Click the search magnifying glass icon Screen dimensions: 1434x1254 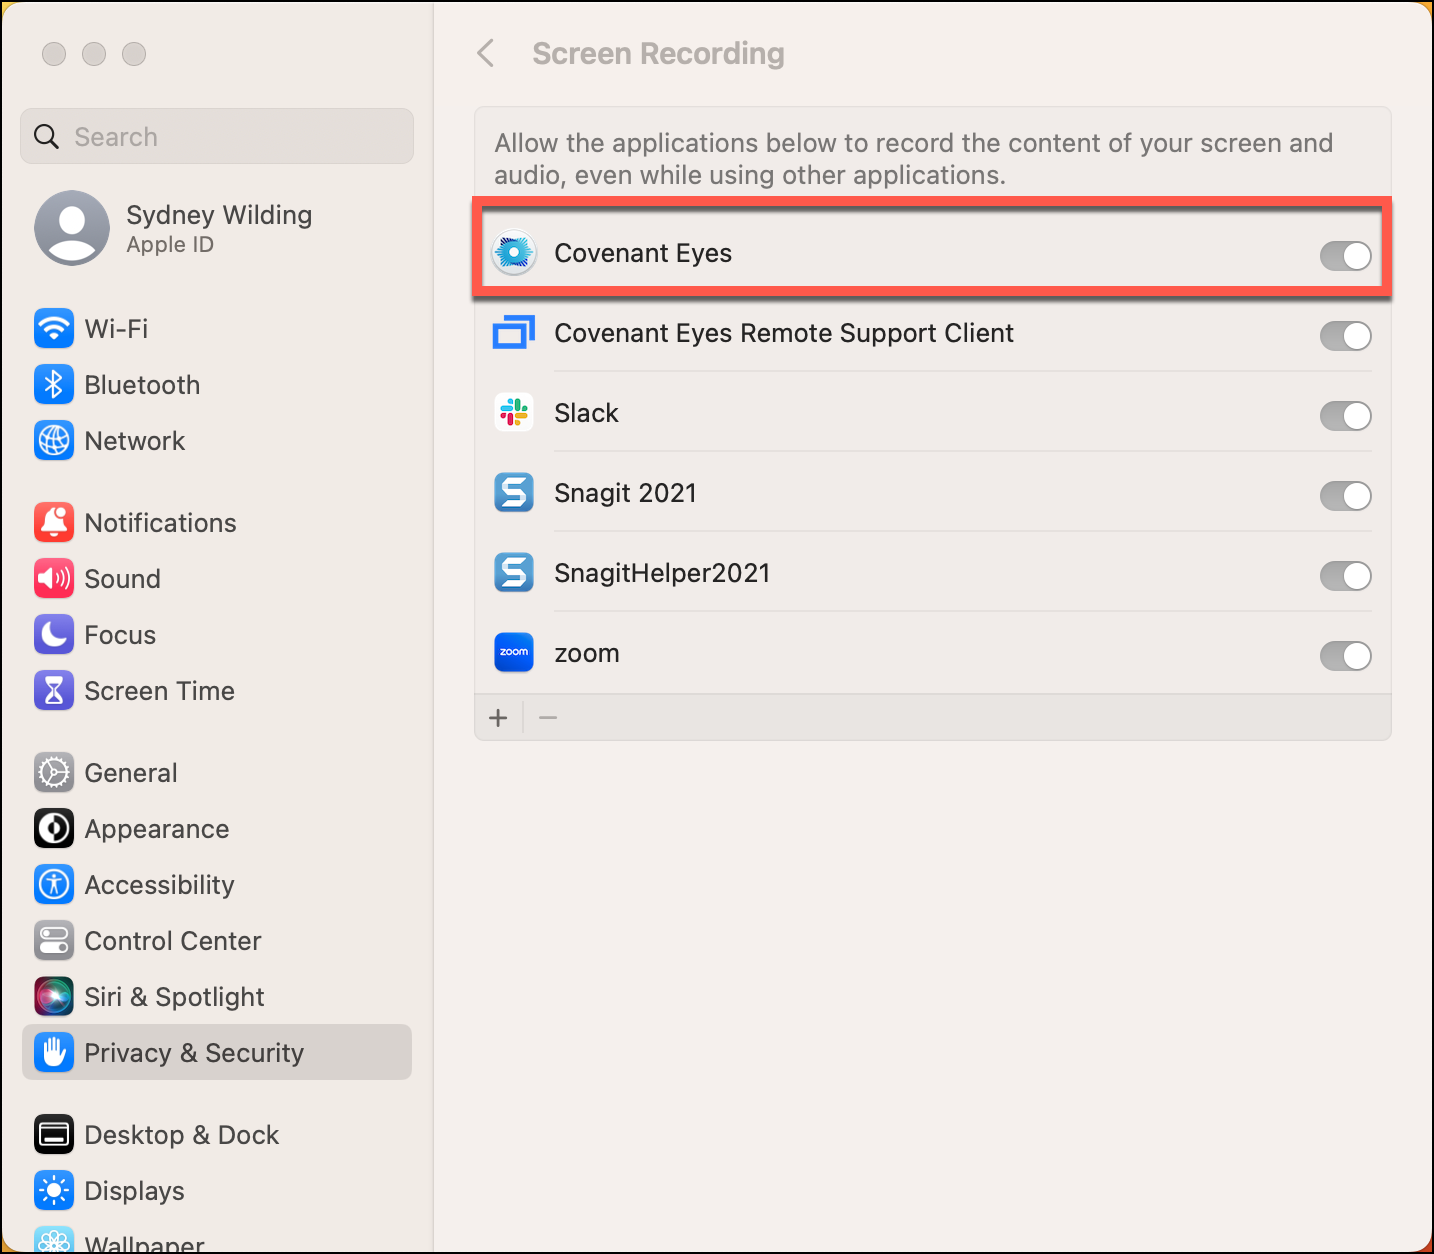(47, 136)
